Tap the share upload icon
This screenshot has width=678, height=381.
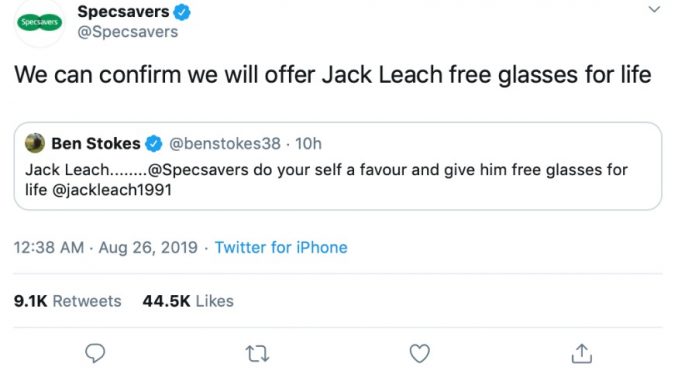point(582,353)
